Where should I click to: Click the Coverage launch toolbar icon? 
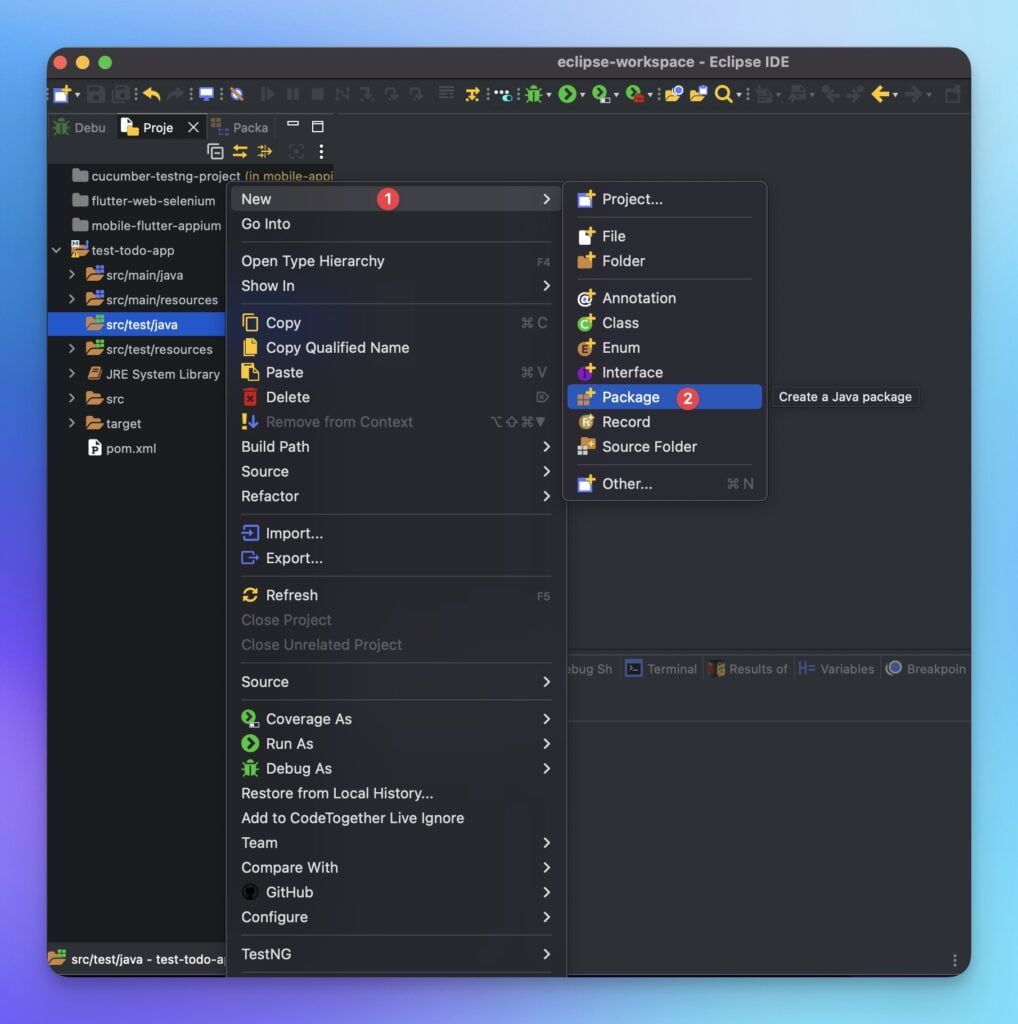600,94
